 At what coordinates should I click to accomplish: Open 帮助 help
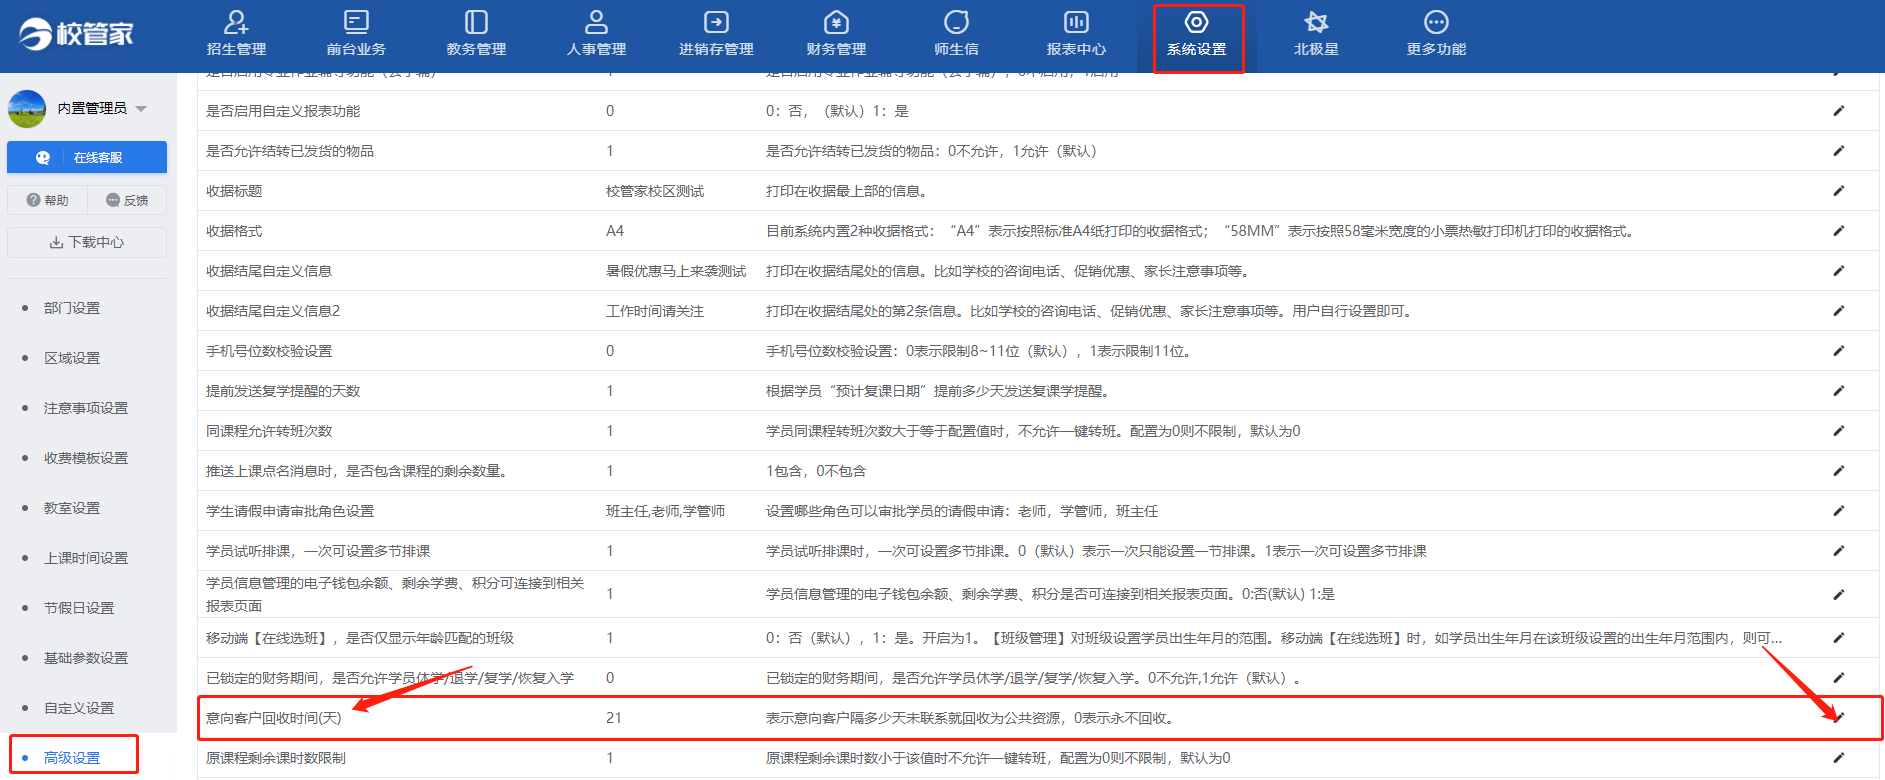[47, 200]
